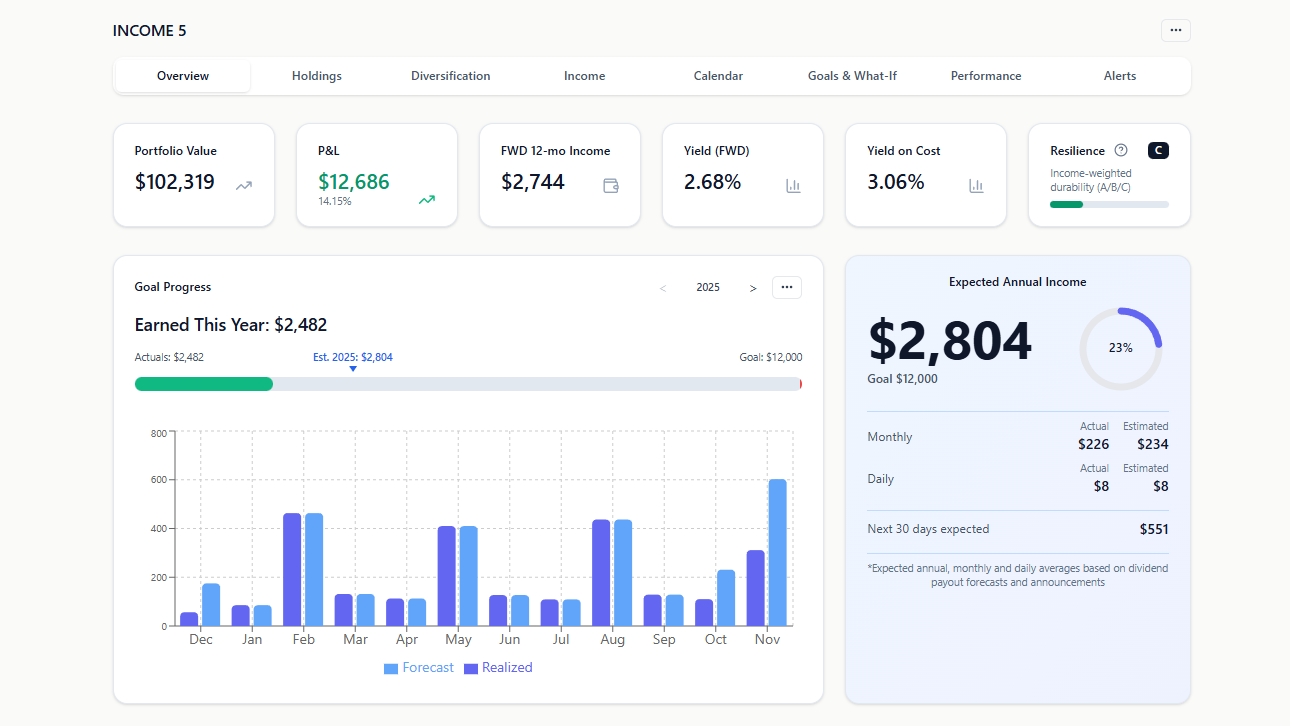Click the Est. 2025 marker on goal bar
Image resolution: width=1290 pixels, height=726 pixels.
pyautogui.click(x=353, y=368)
